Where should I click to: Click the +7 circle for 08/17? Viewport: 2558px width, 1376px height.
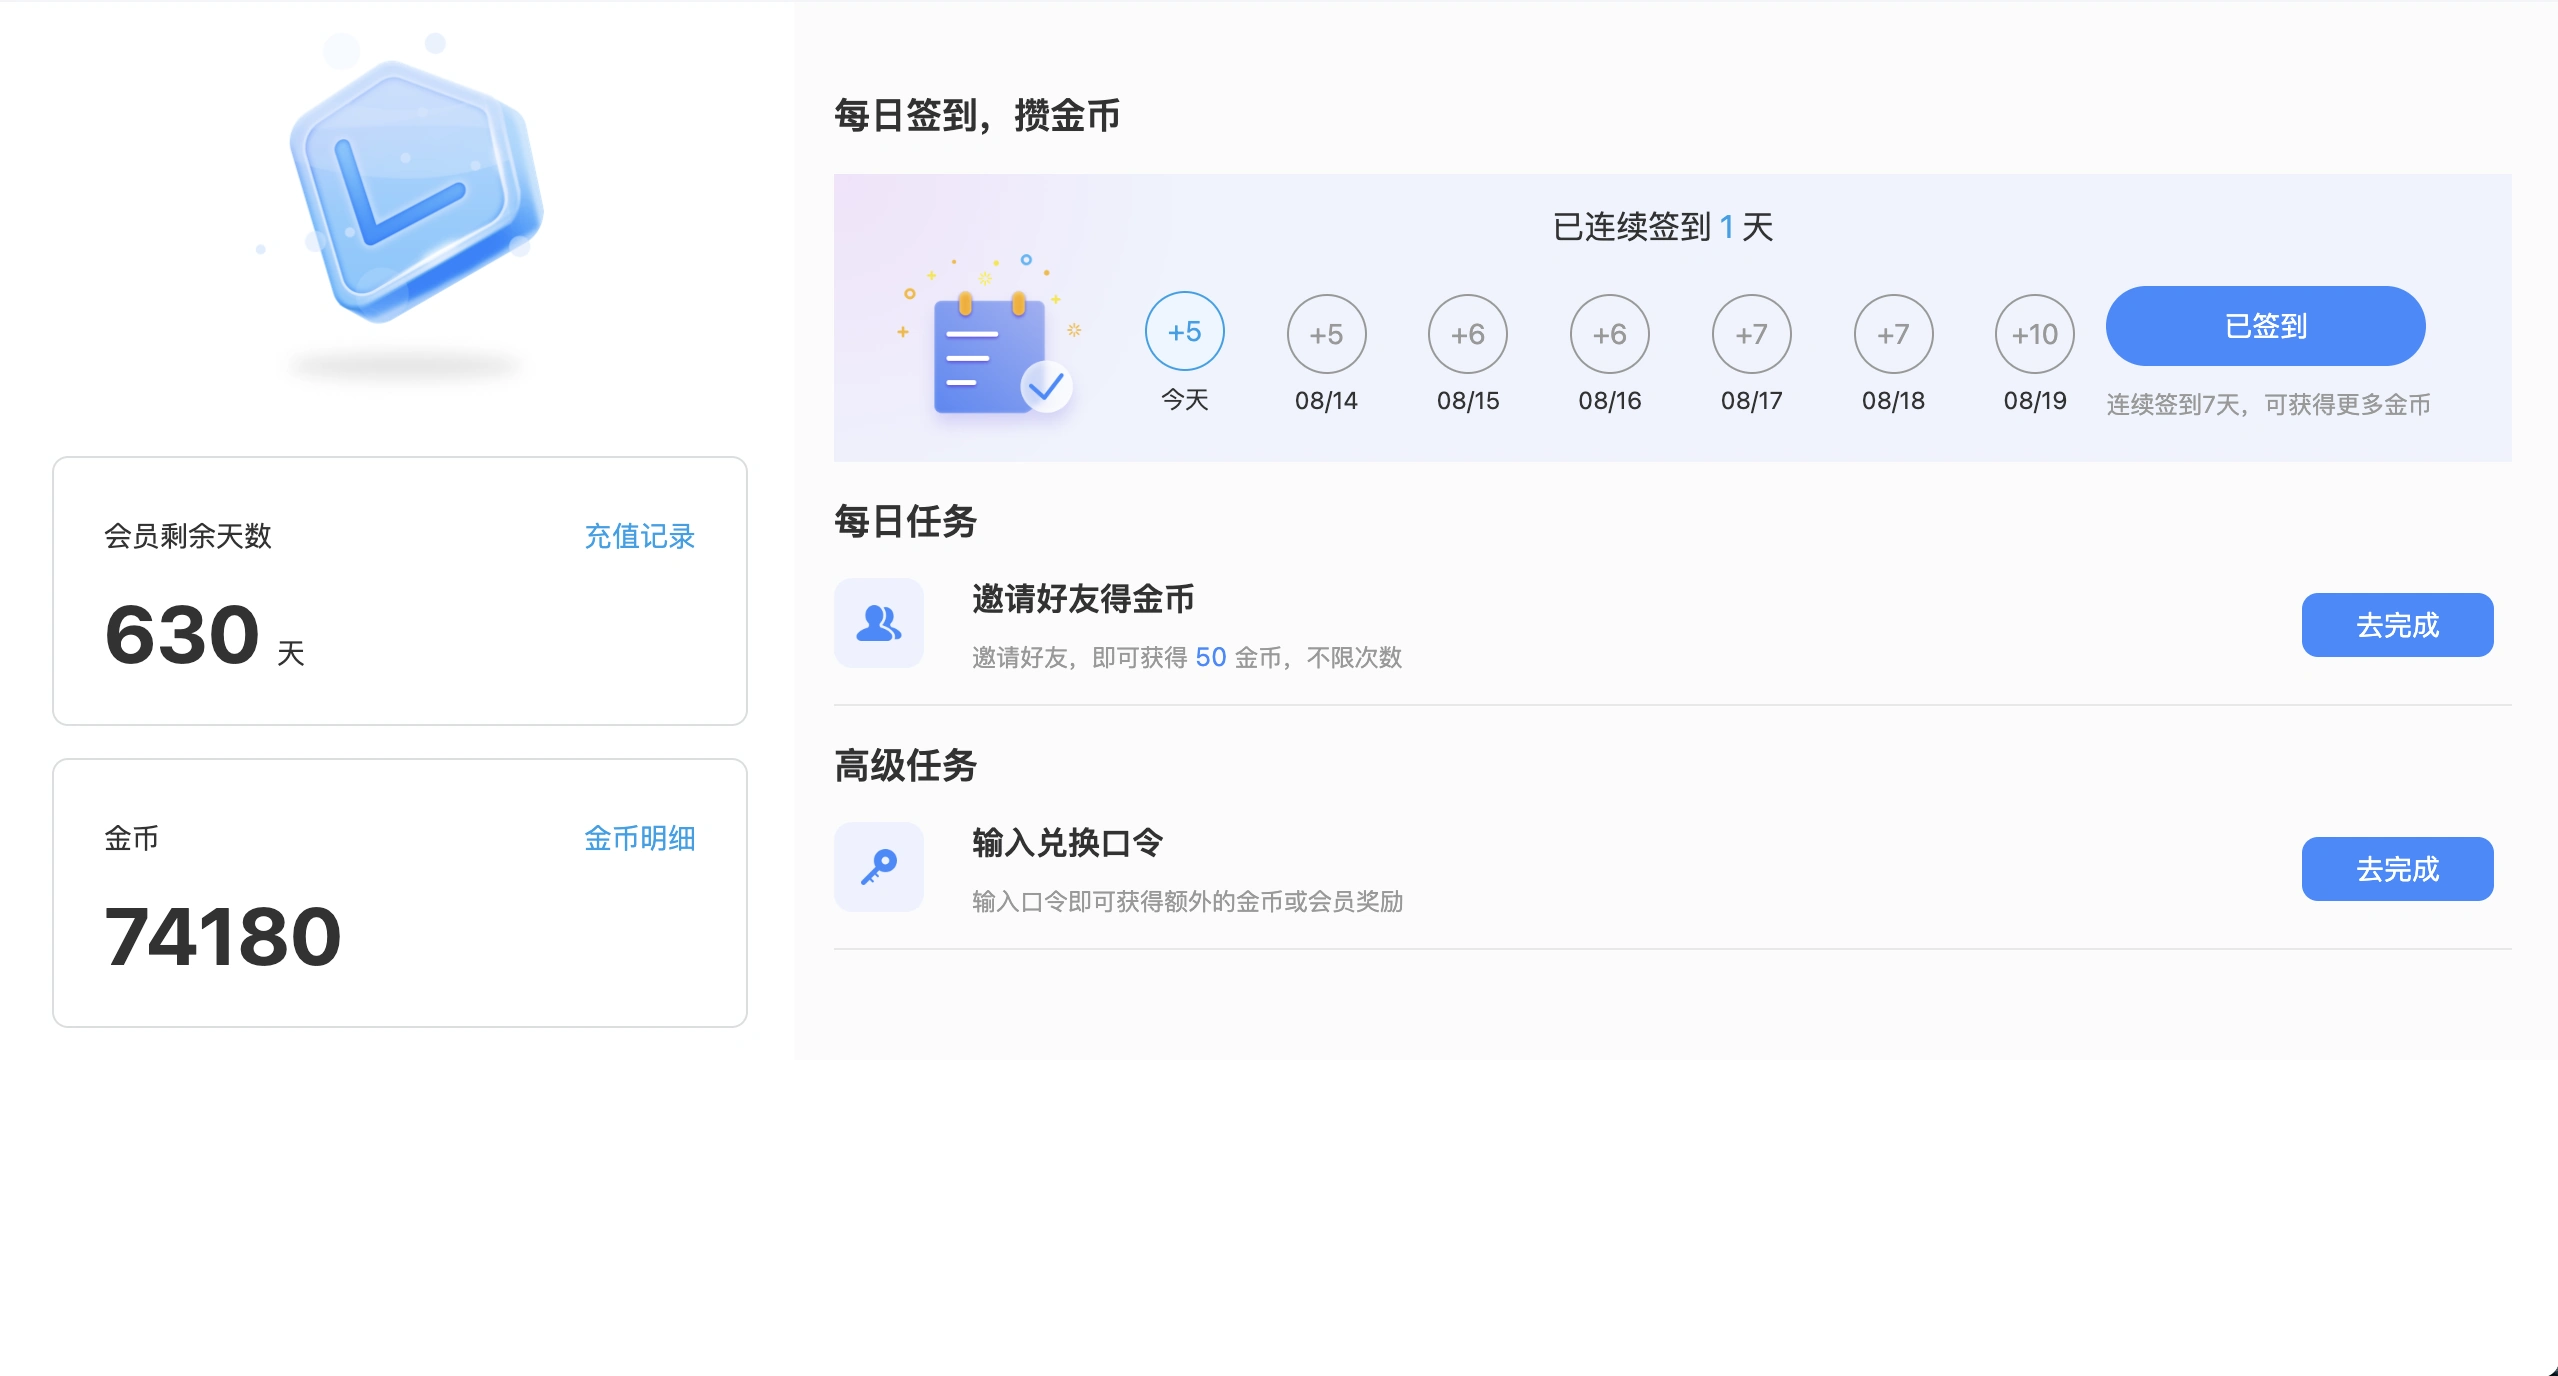(1751, 333)
